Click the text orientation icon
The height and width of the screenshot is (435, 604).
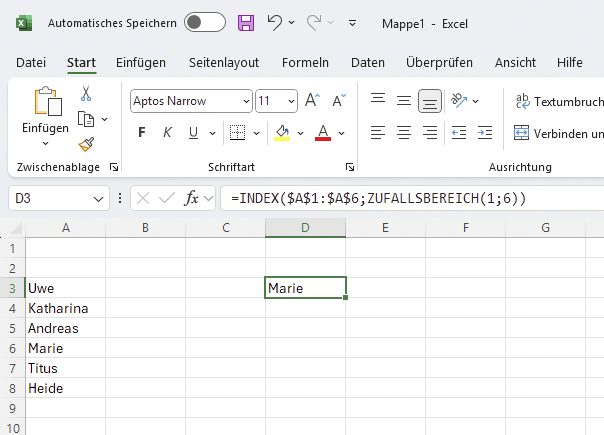459,101
